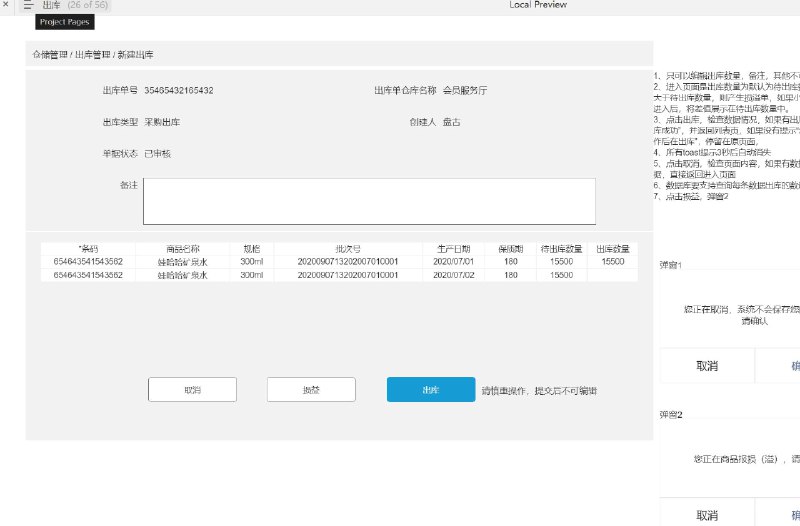Click the 条码 column header
Viewport: 800px width, 526px height.
pos(88,249)
